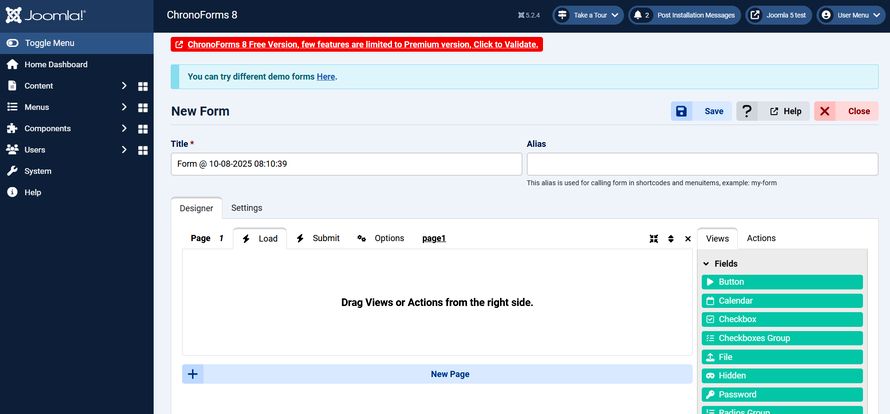
Task: Expand the Content menu chevron
Action: 124,86
